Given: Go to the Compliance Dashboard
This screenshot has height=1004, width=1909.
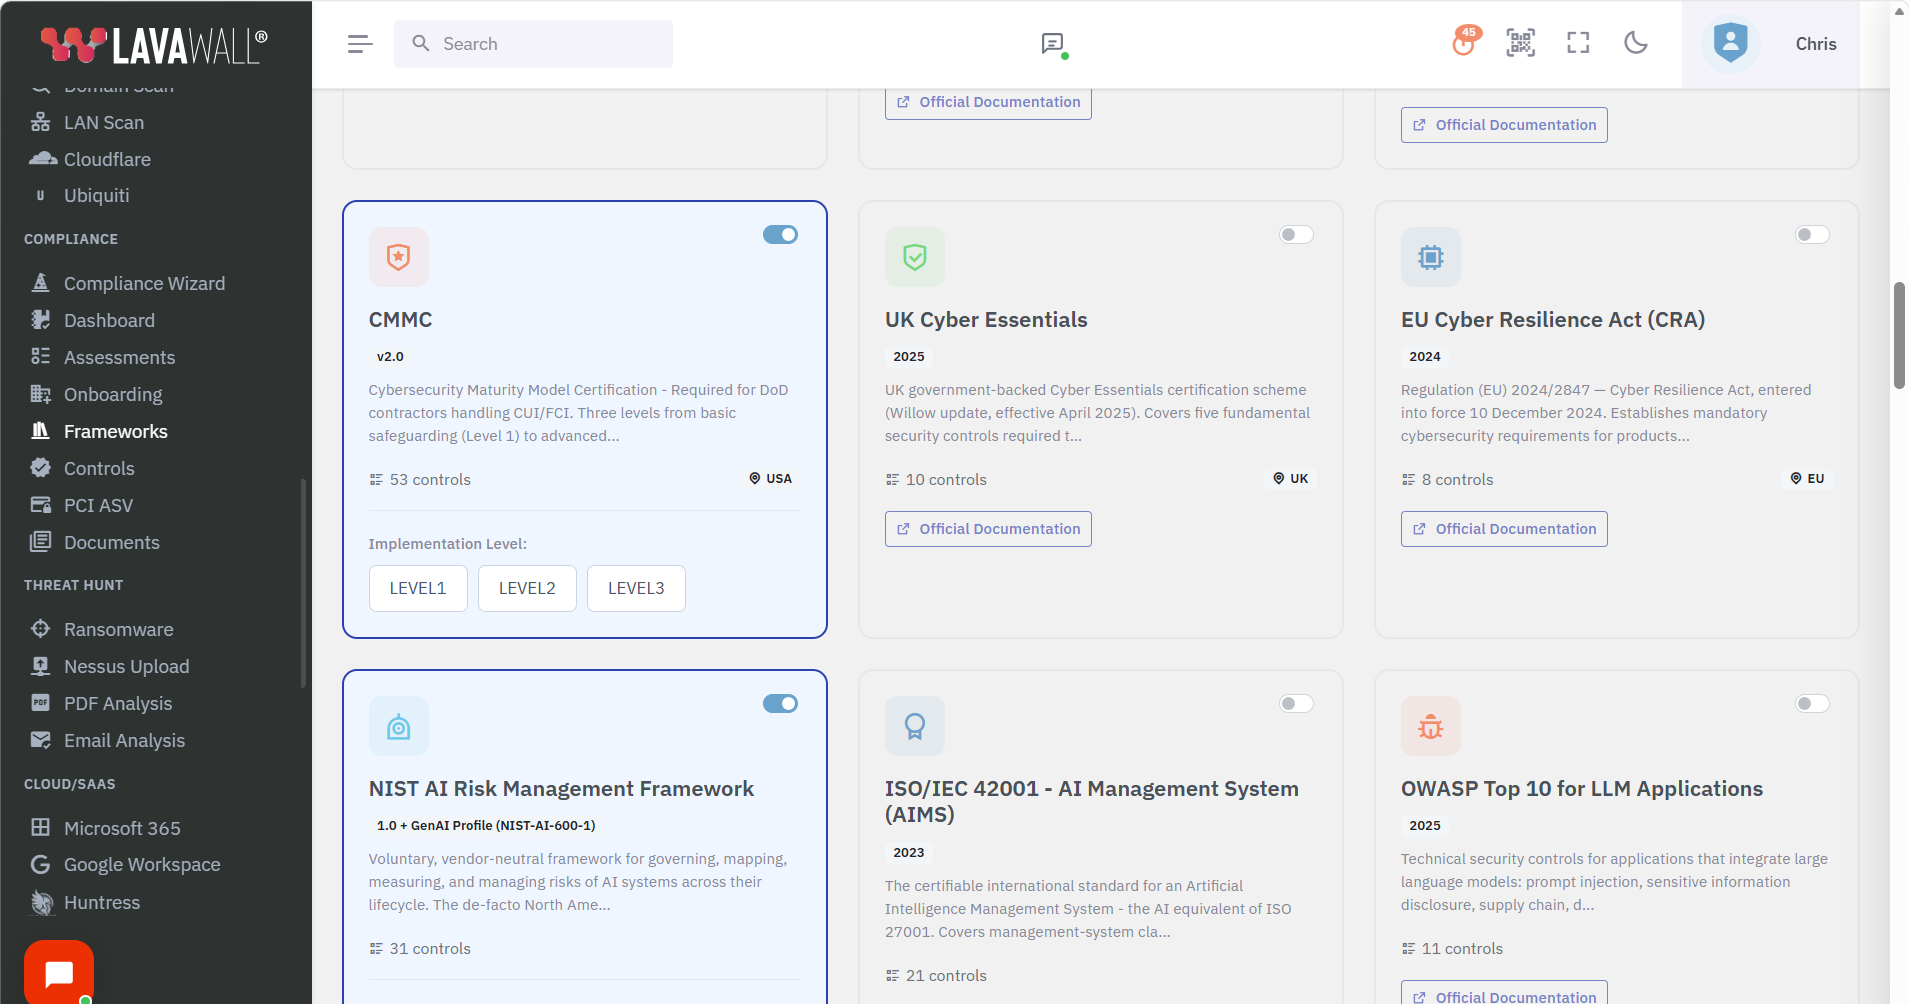Looking at the screenshot, I should coord(109,320).
